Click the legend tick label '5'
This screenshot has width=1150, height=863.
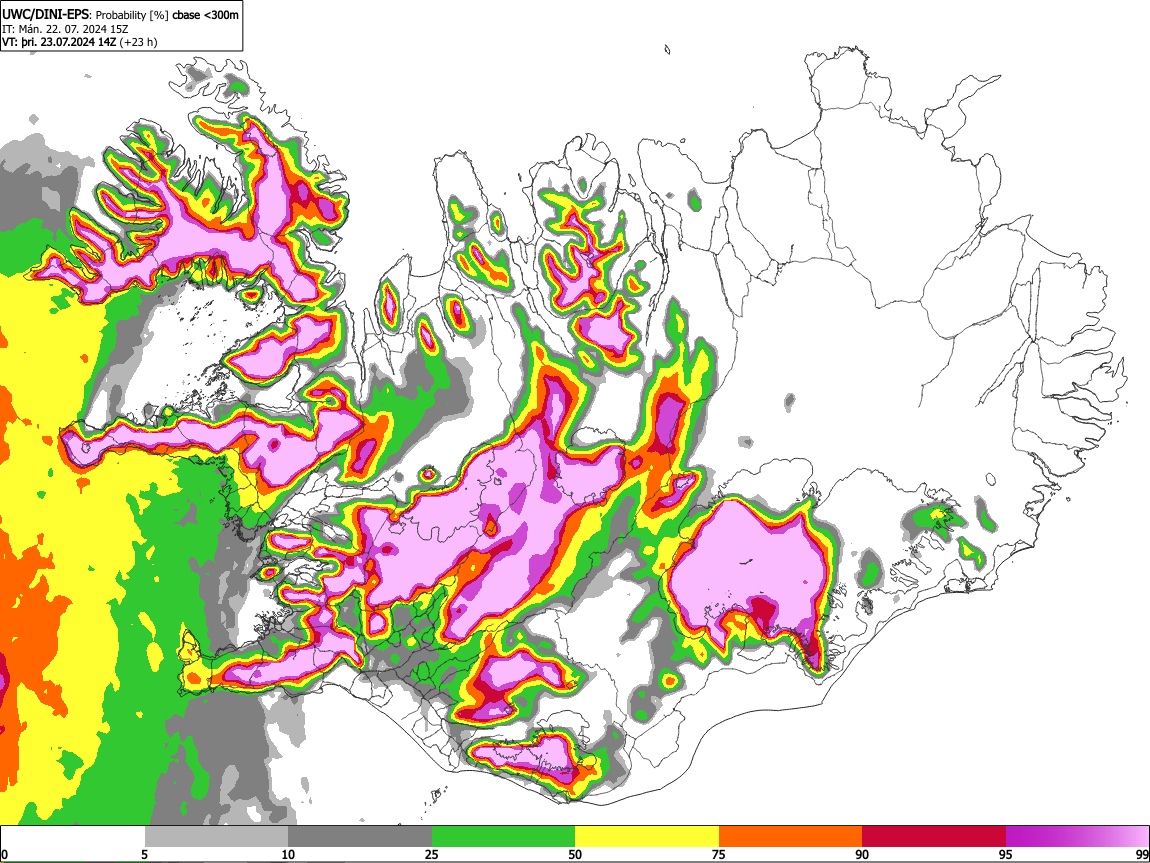pyautogui.click(x=144, y=854)
